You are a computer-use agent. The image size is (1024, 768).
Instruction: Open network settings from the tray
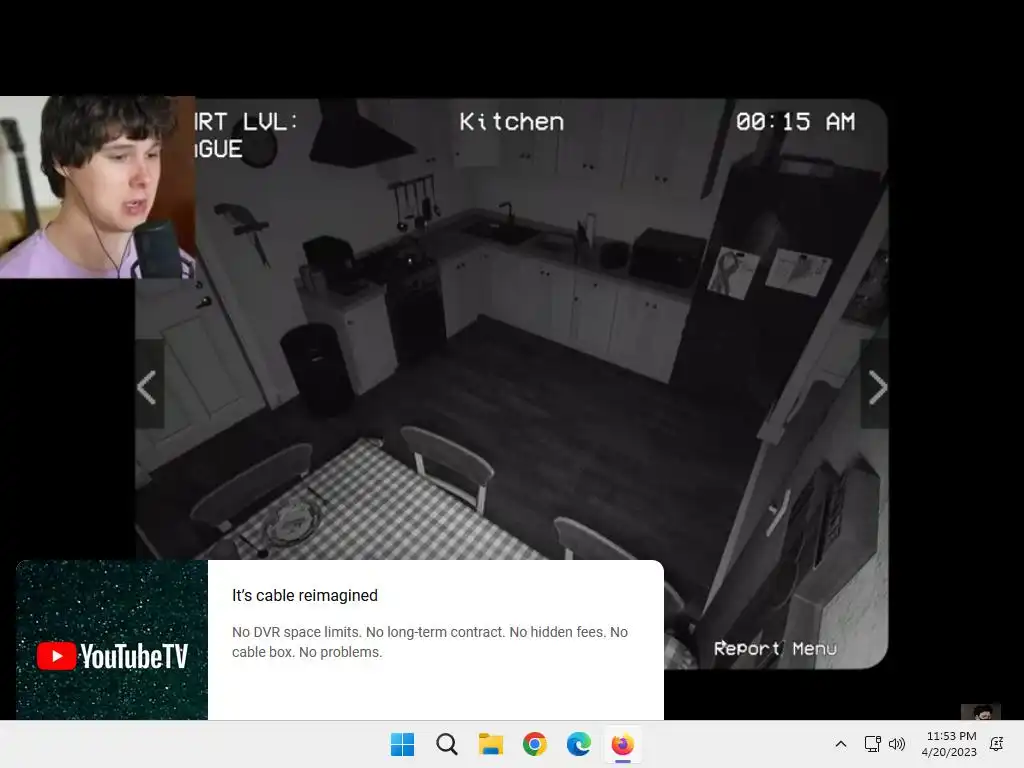pos(872,744)
